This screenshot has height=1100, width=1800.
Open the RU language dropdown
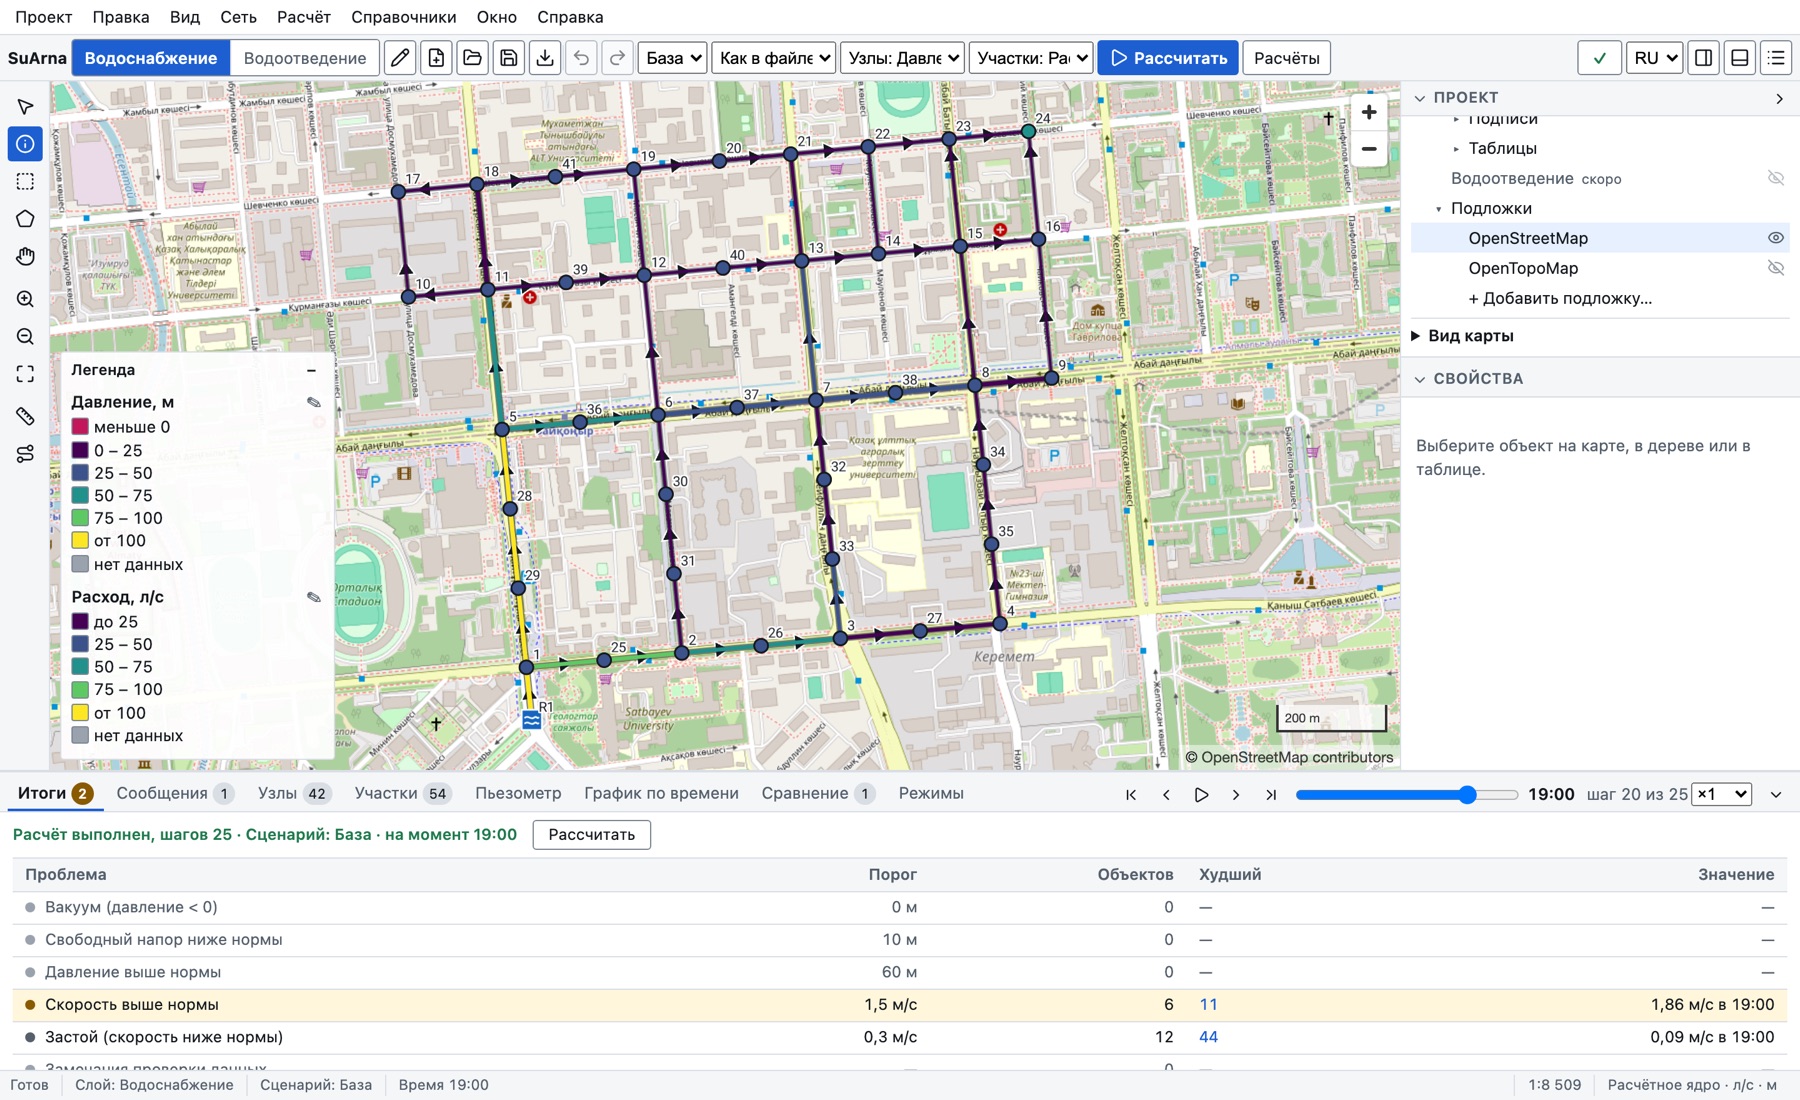1654,58
